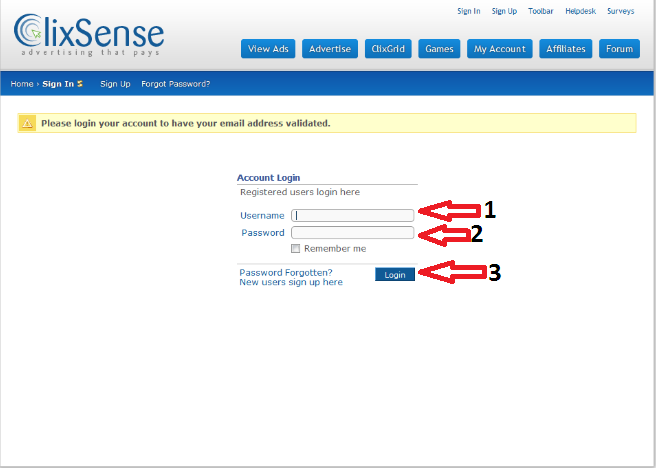
Task: Go to the ClixGrid tab
Action: tap(388, 49)
